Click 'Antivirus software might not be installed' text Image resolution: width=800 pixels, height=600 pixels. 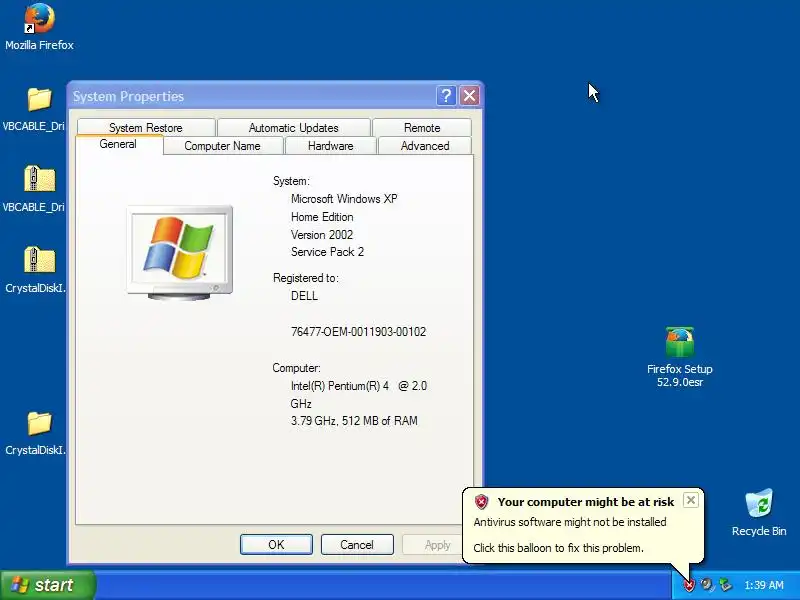pos(570,522)
